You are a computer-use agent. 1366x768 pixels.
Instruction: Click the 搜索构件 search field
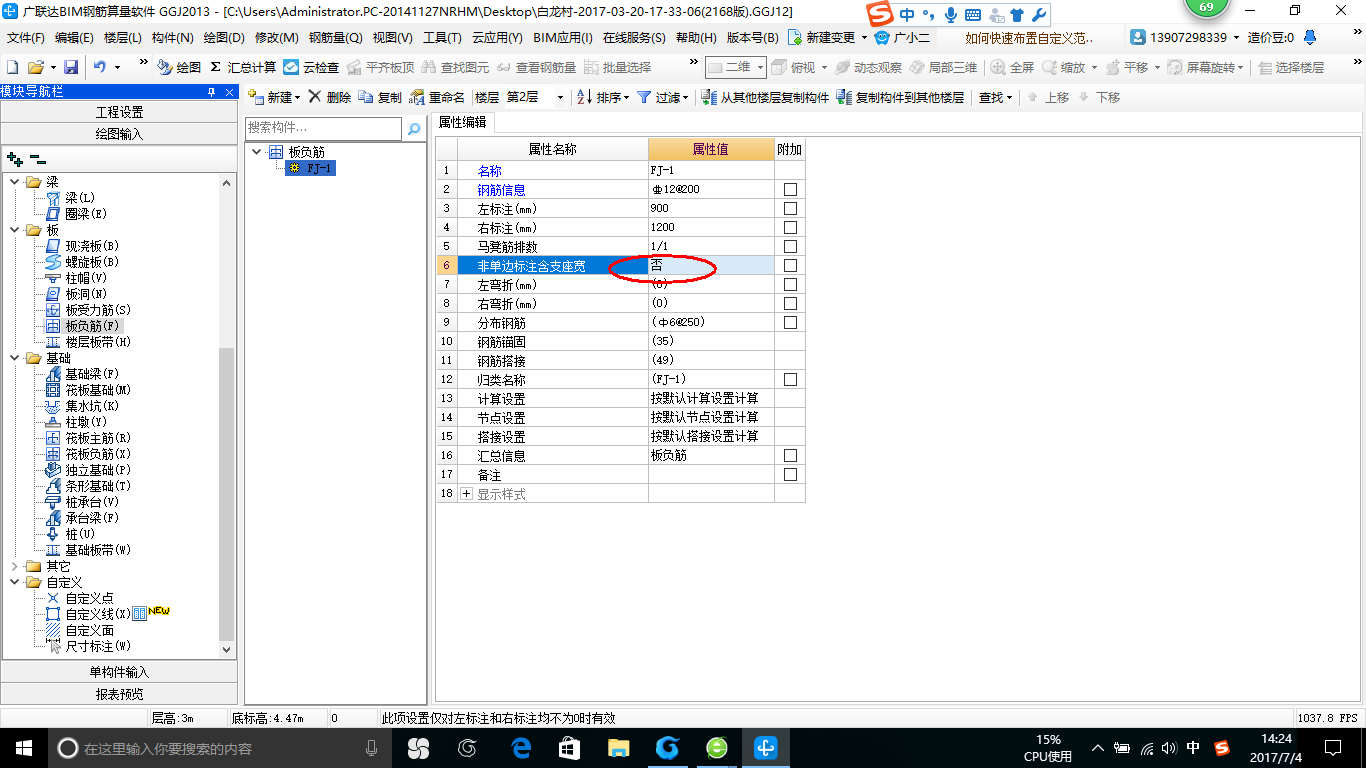[320, 129]
